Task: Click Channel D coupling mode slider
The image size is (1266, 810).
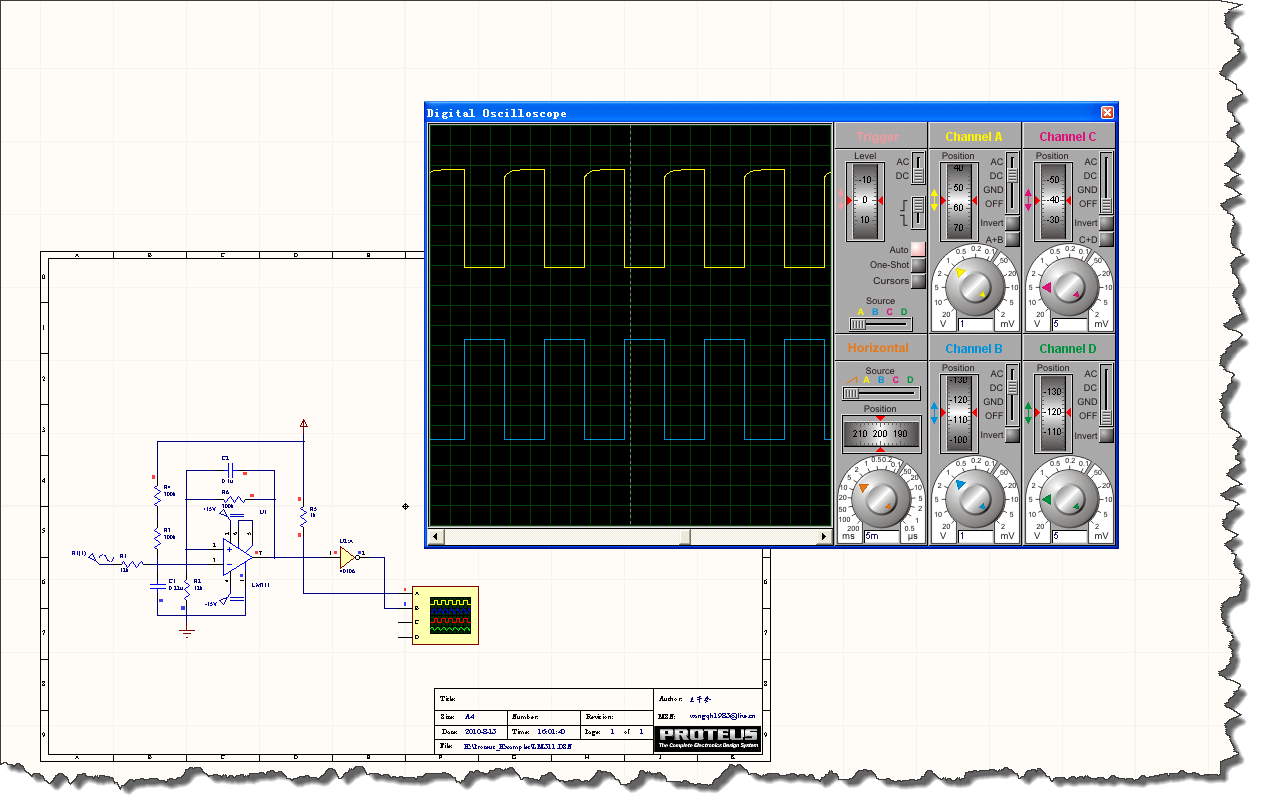Action: [x=1106, y=395]
